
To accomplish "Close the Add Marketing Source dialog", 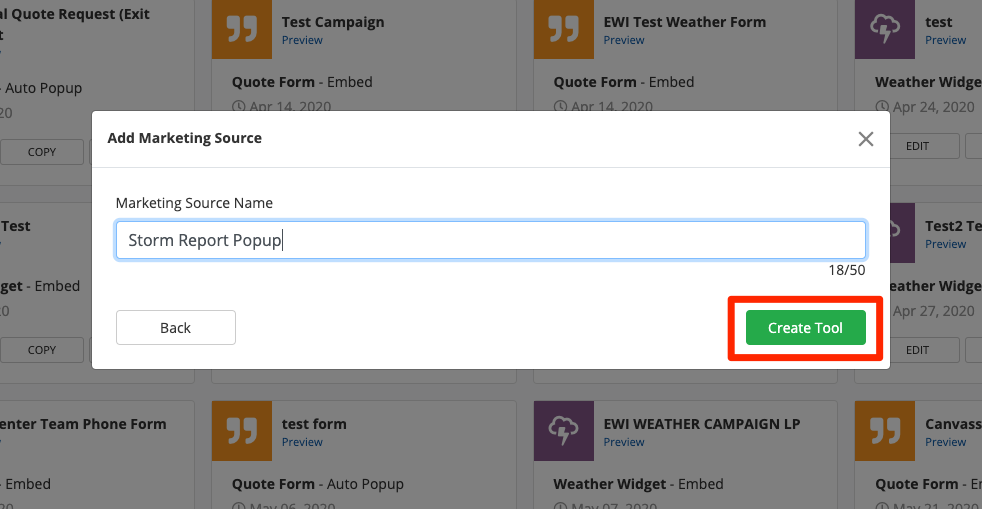I will click(x=866, y=139).
